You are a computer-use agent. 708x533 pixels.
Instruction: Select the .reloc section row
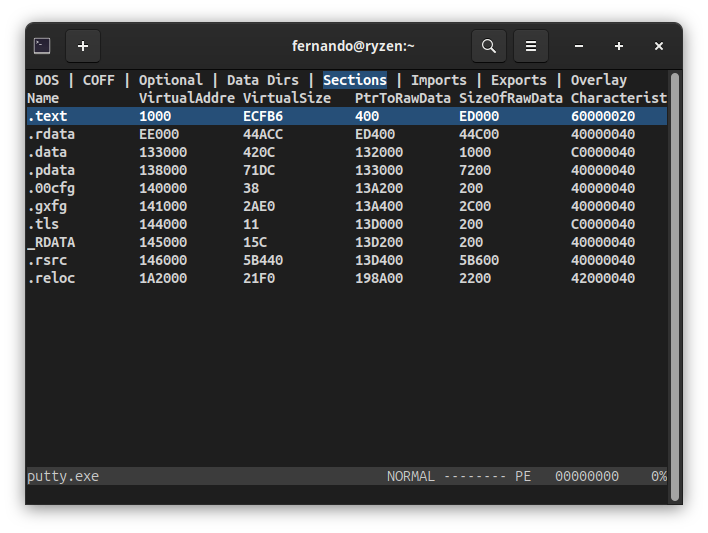[347, 278]
